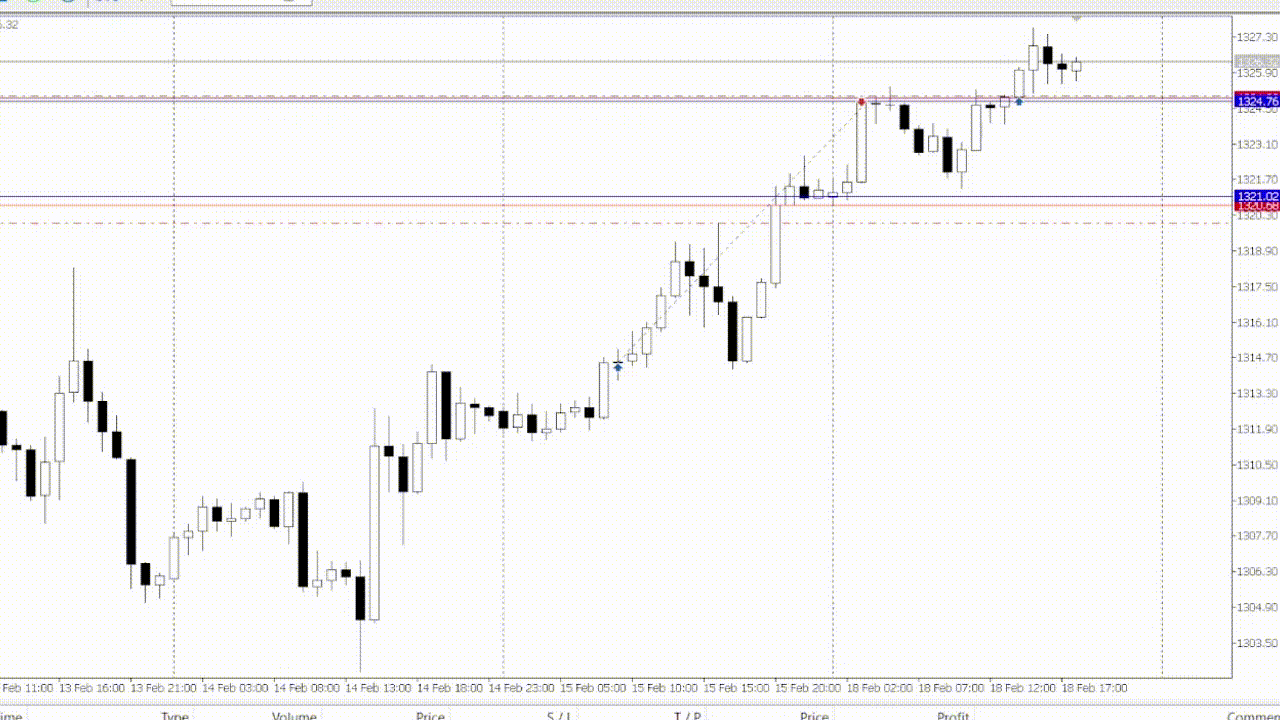Click the green toolbar icon at the top

coord(33,4)
